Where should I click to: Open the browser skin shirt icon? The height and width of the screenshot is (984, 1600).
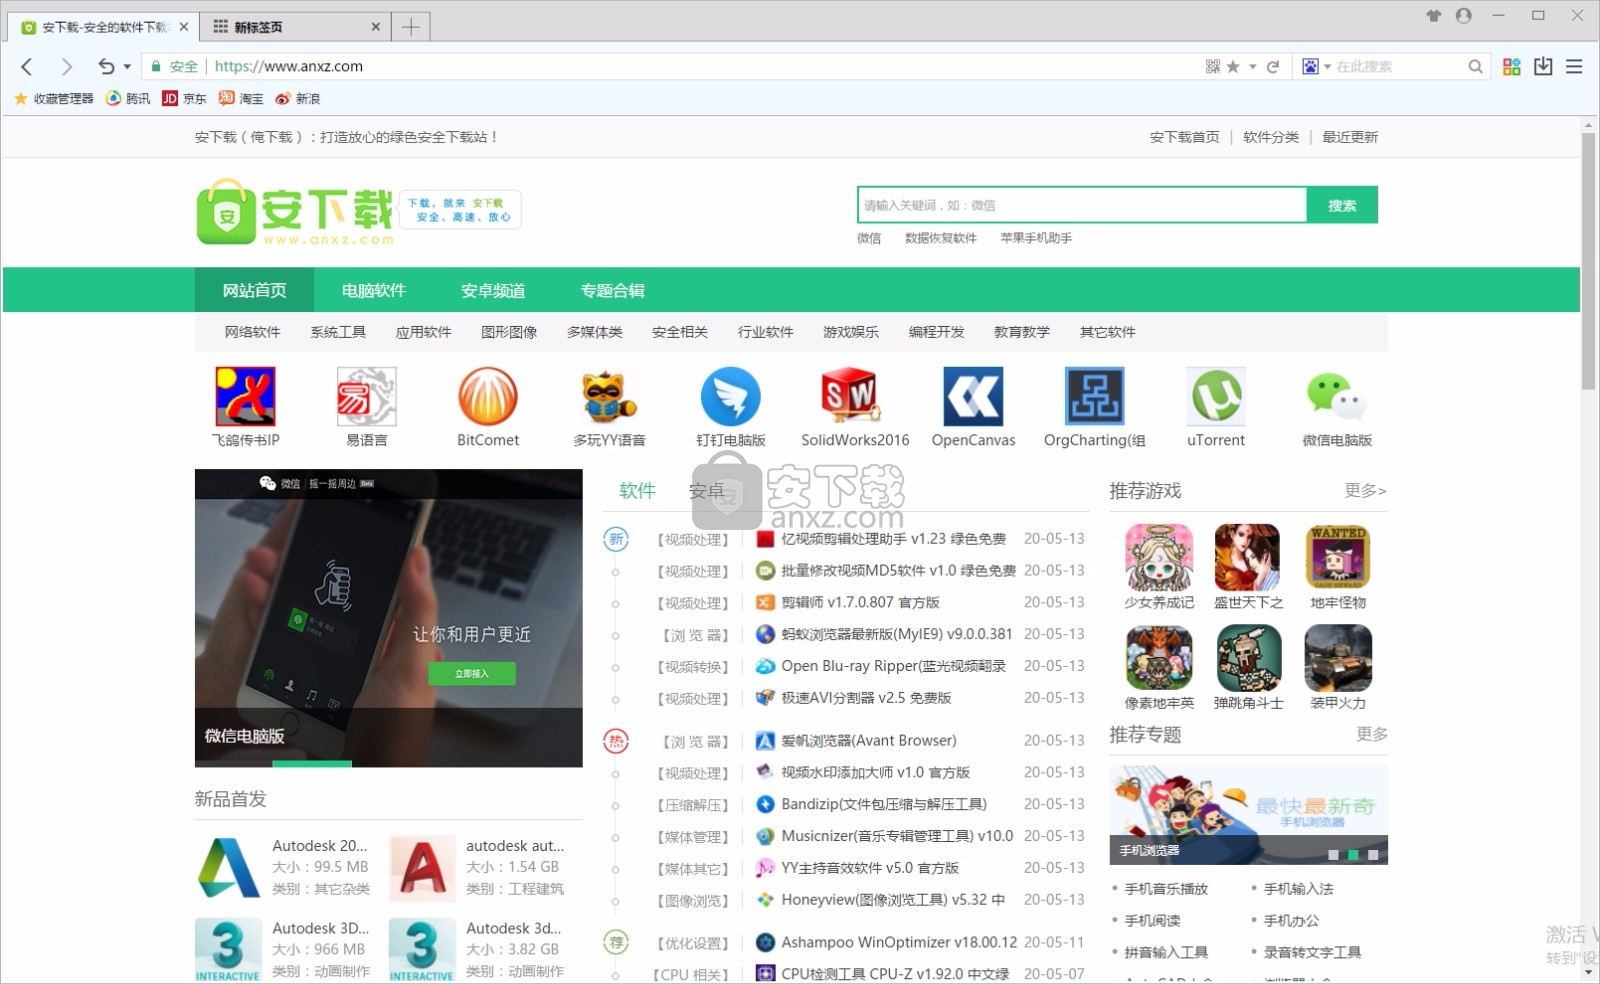click(1434, 16)
